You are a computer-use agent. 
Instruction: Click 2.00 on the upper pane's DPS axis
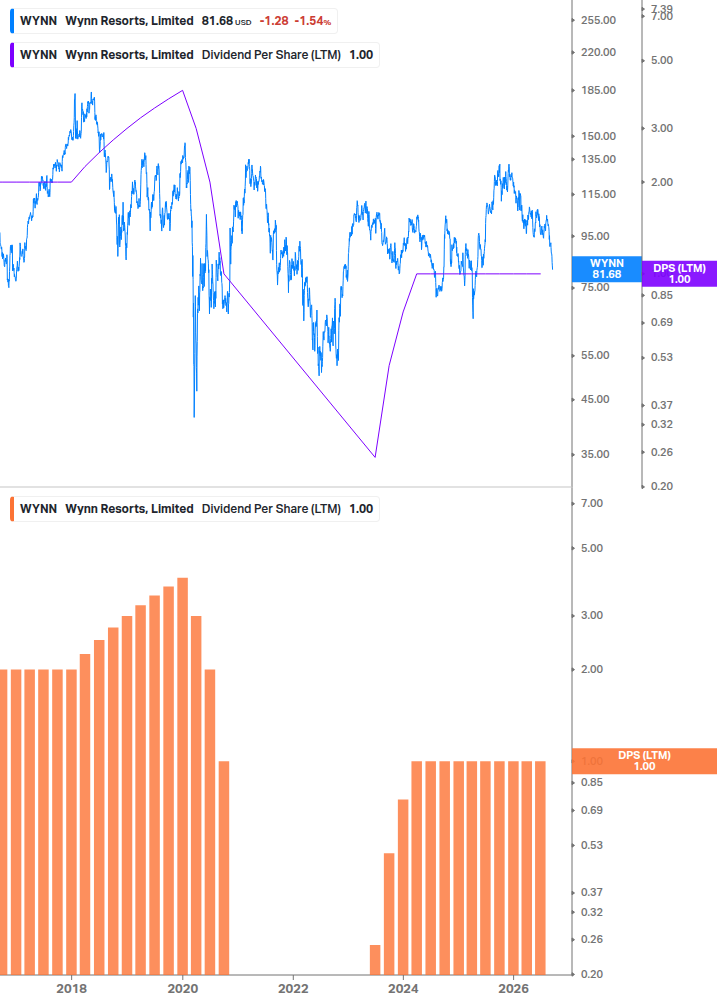662,182
